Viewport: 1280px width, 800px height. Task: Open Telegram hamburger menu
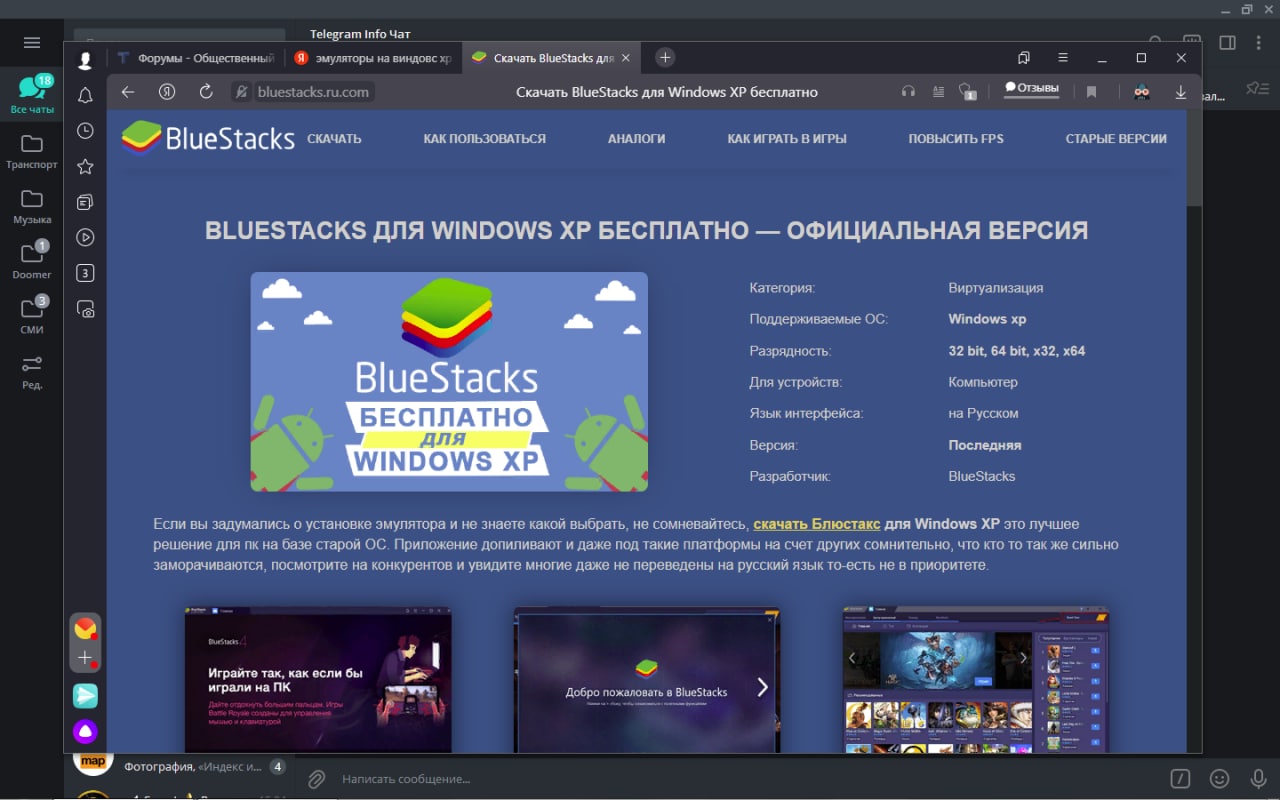click(x=32, y=42)
